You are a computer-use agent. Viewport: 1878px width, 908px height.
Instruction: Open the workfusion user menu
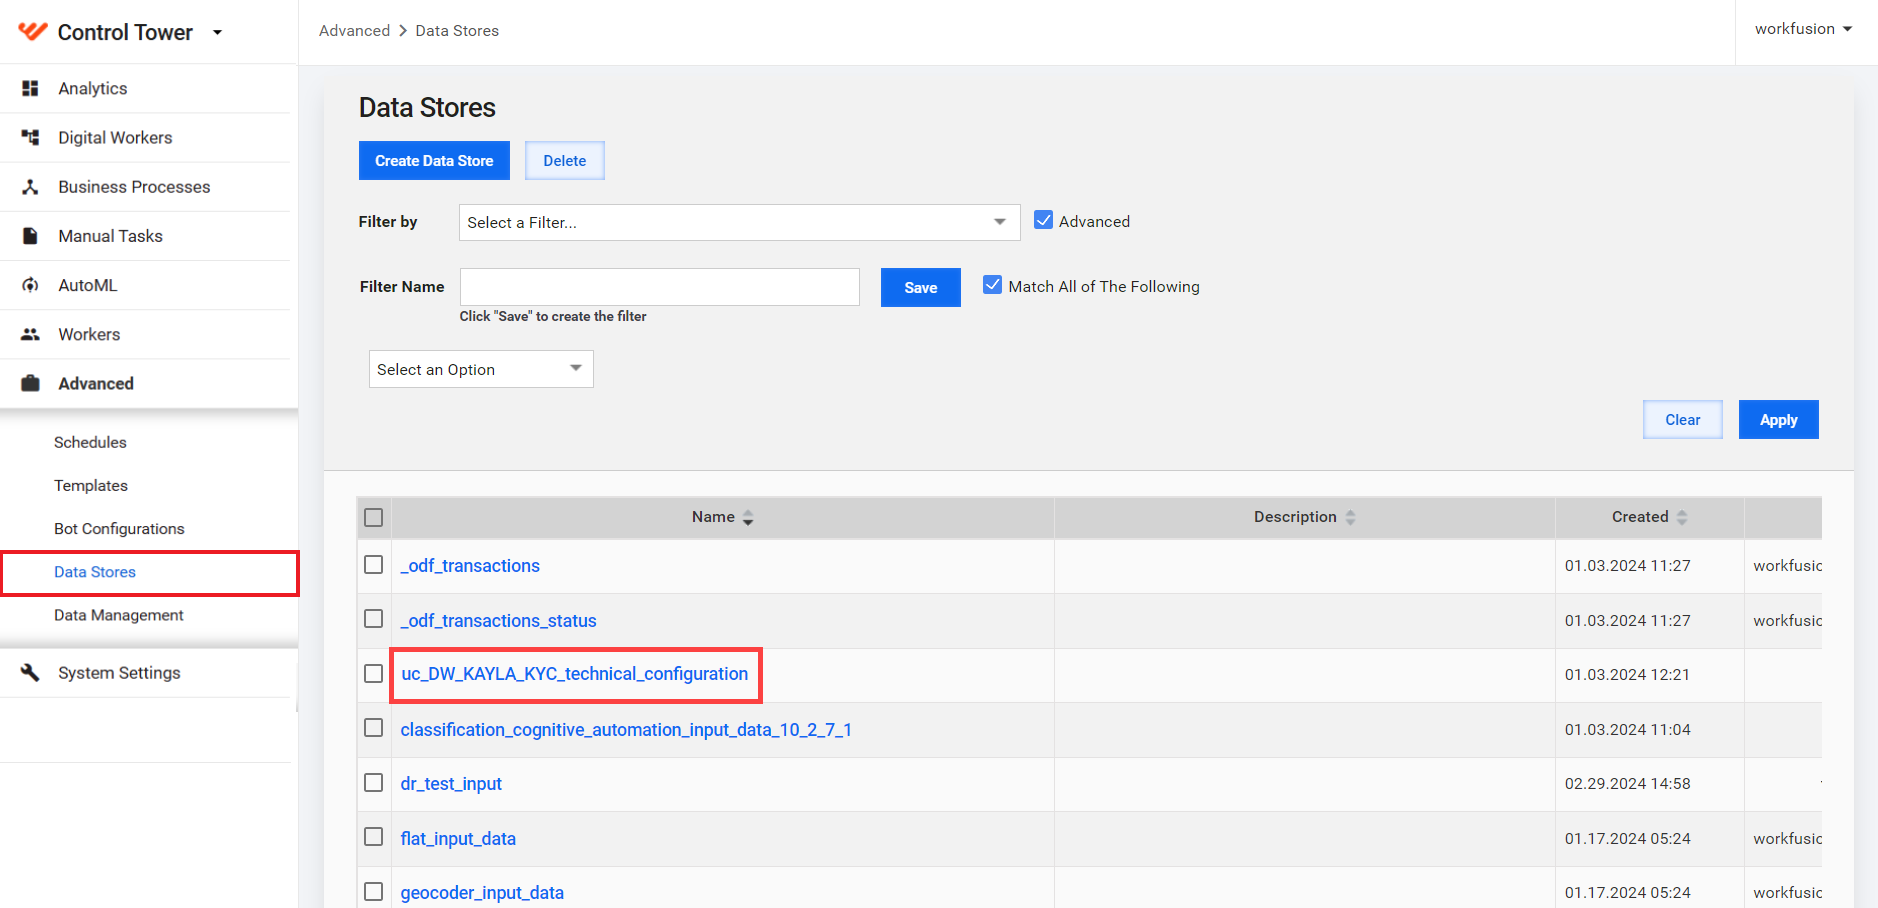[x=1803, y=29]
